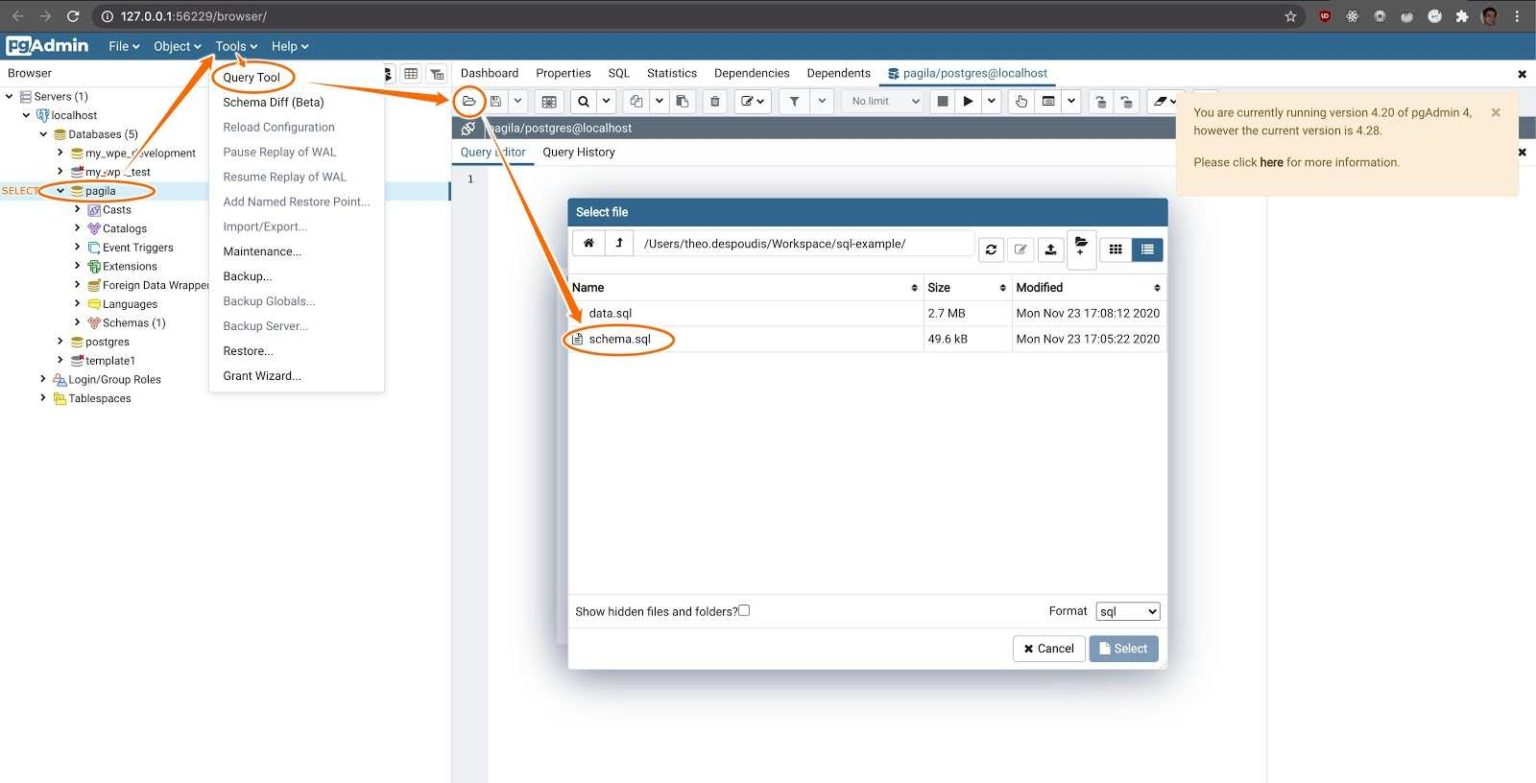The width and height of the screenshot is (1536, 783).
Task: Open the No limit rows dropdown
Action: click(881, 101)
